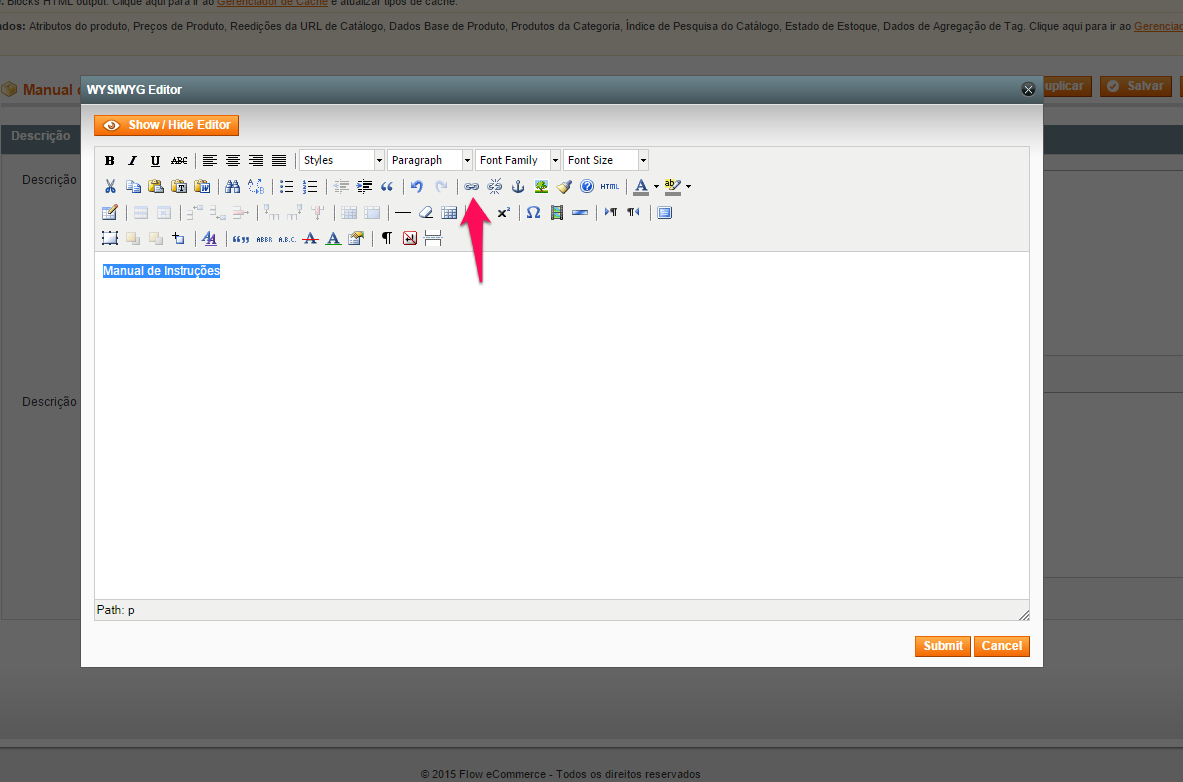Image resolution: width=1183 pixels, height=782 pixels.
Task: Open editor help question icon
Action: pyautogui.click(x=587, y=186)
